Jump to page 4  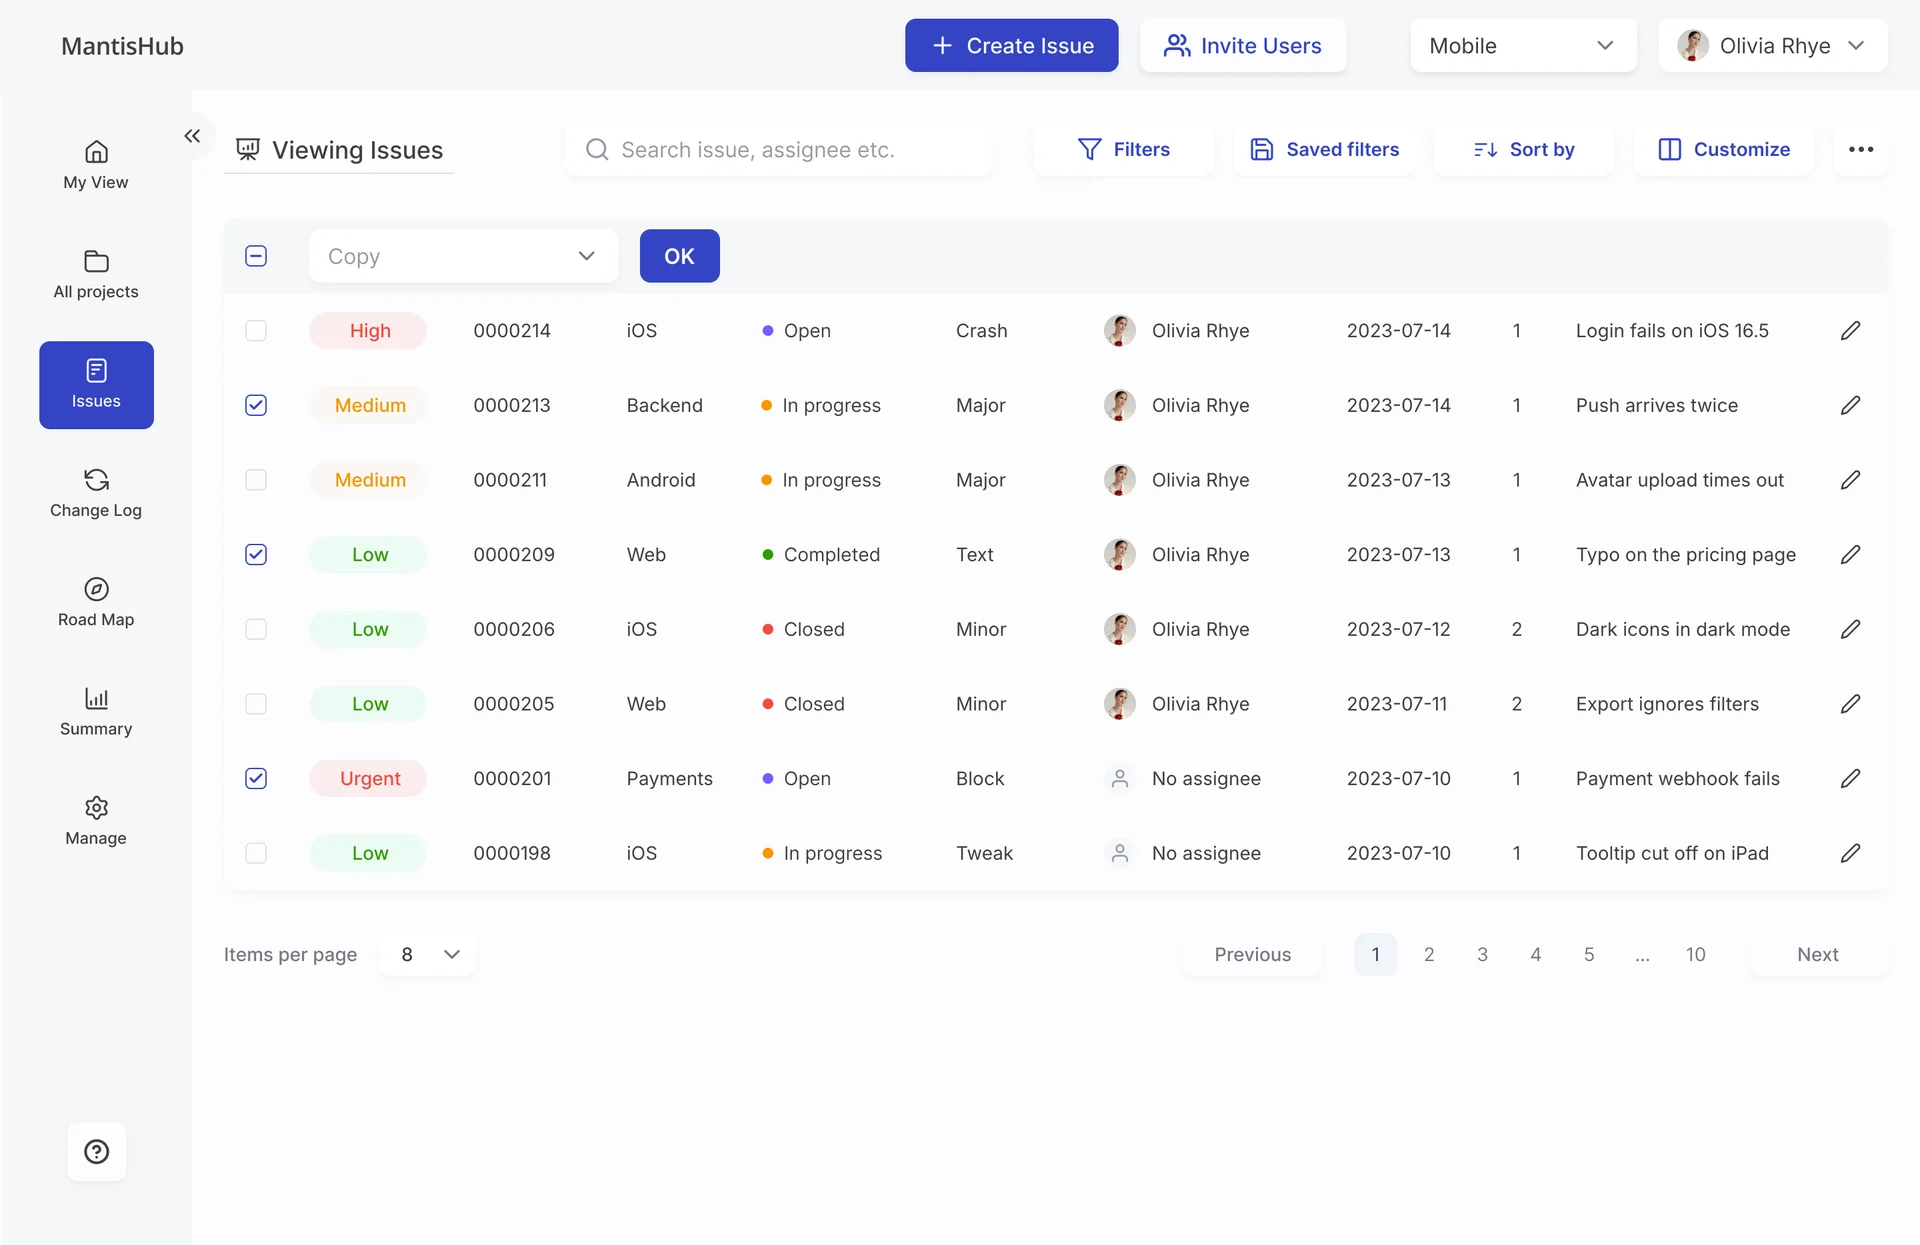(1535, 954)
